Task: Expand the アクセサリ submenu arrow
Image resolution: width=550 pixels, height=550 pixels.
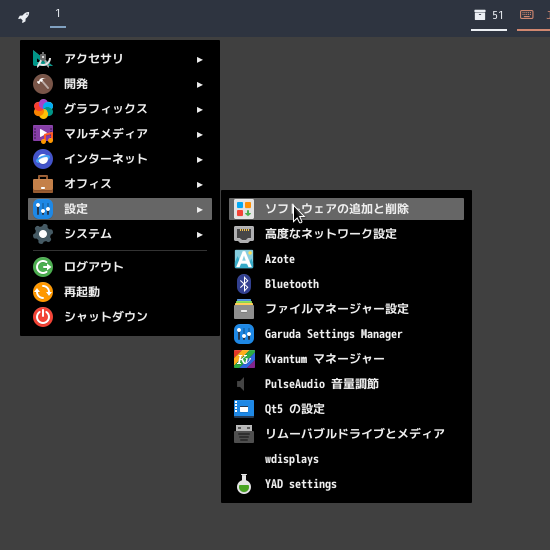Action: coord(200,60)
